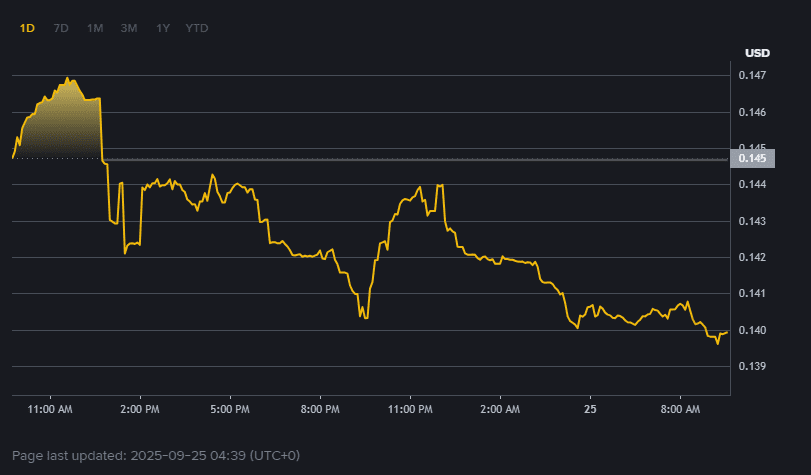Show the 3M price history

[x=129, y=28]
